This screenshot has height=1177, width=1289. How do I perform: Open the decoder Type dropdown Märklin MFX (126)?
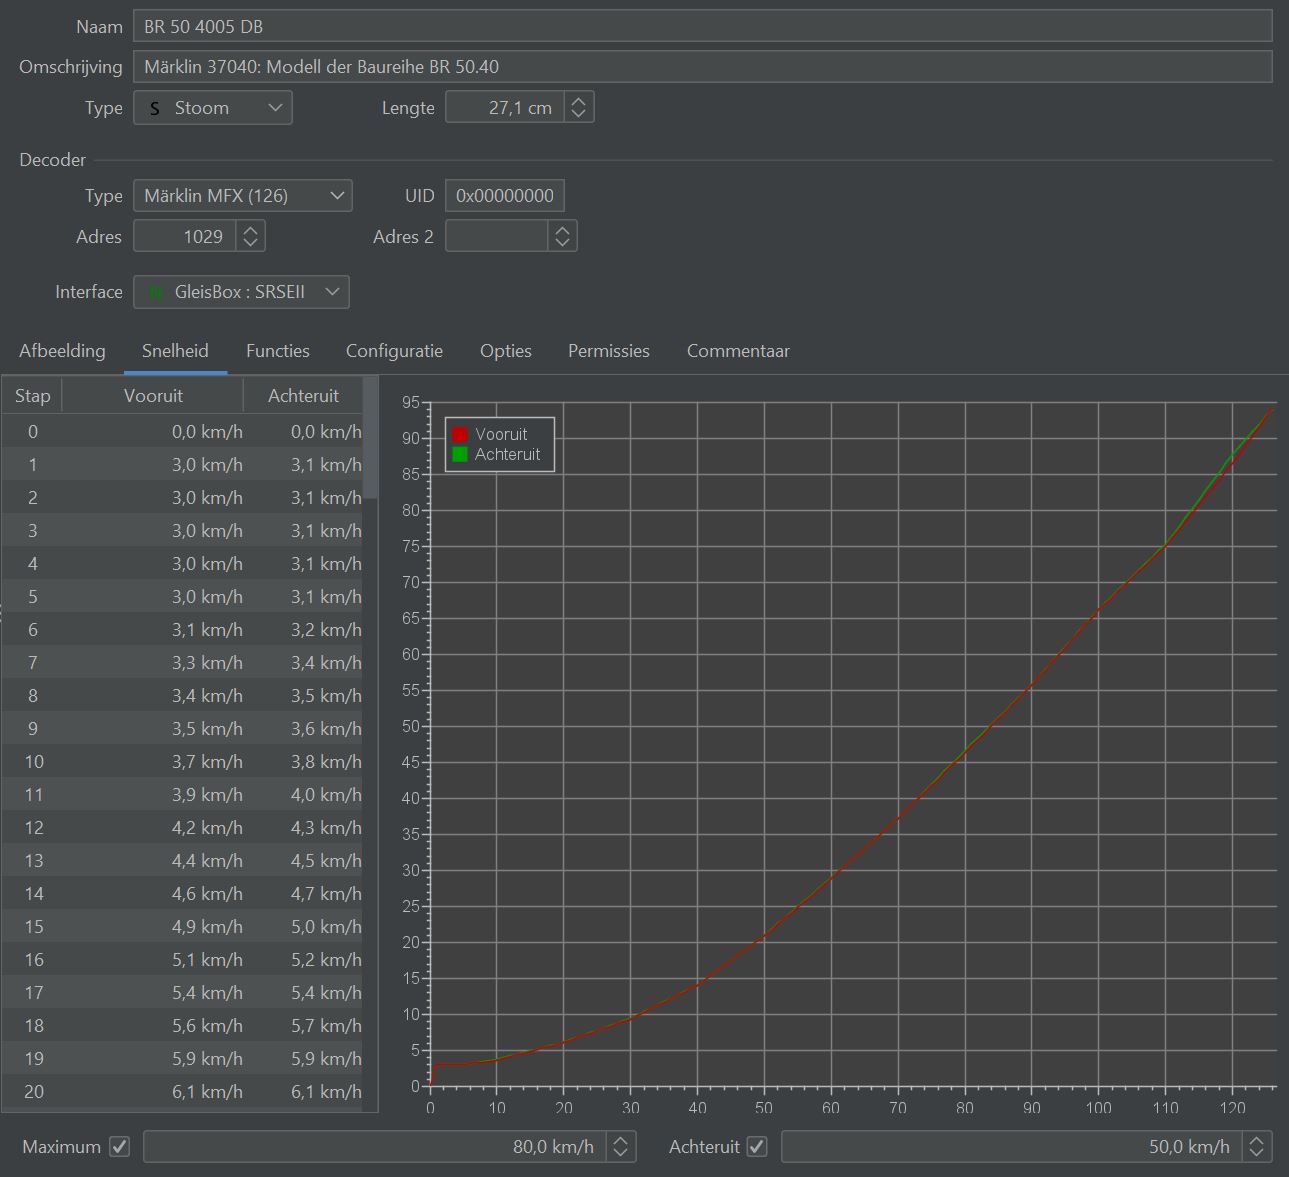[242, 196]
